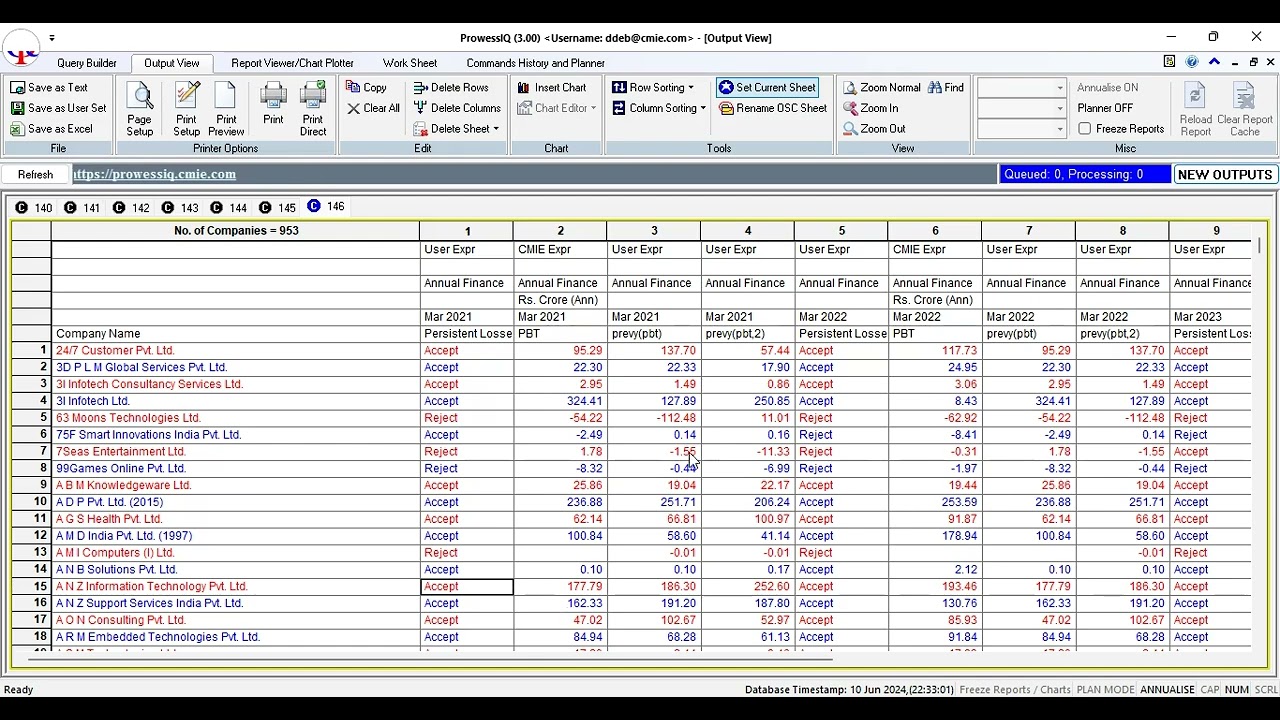
Task: Click ANNUALISE in status bar
Action: click(x=1167, y=690)
